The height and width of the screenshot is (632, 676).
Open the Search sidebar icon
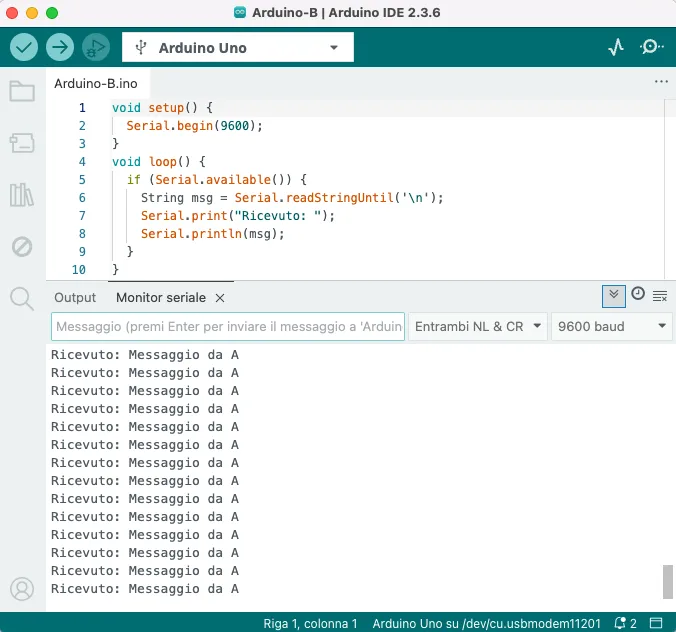(22, 298)
